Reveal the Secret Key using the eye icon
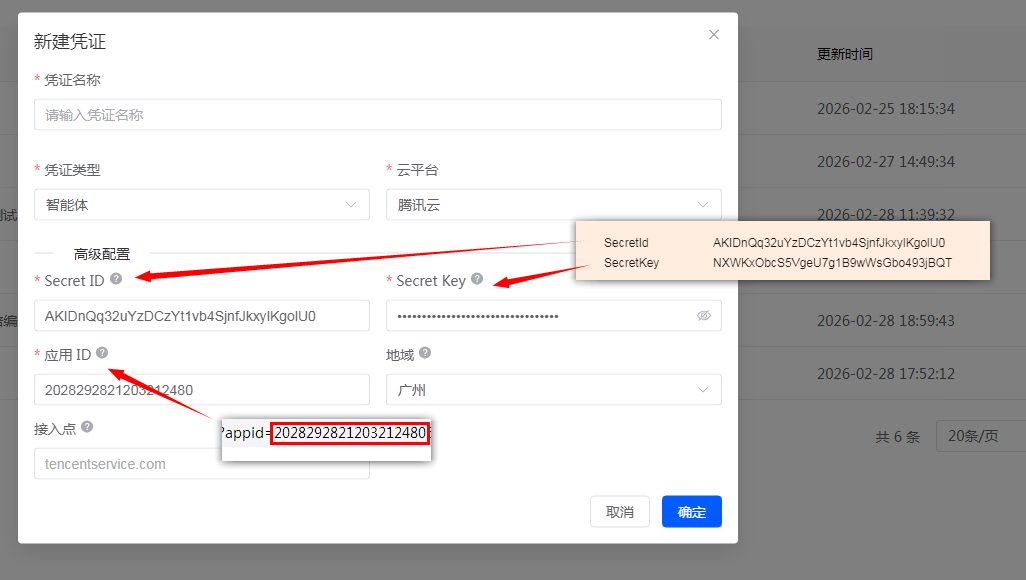 704,316
